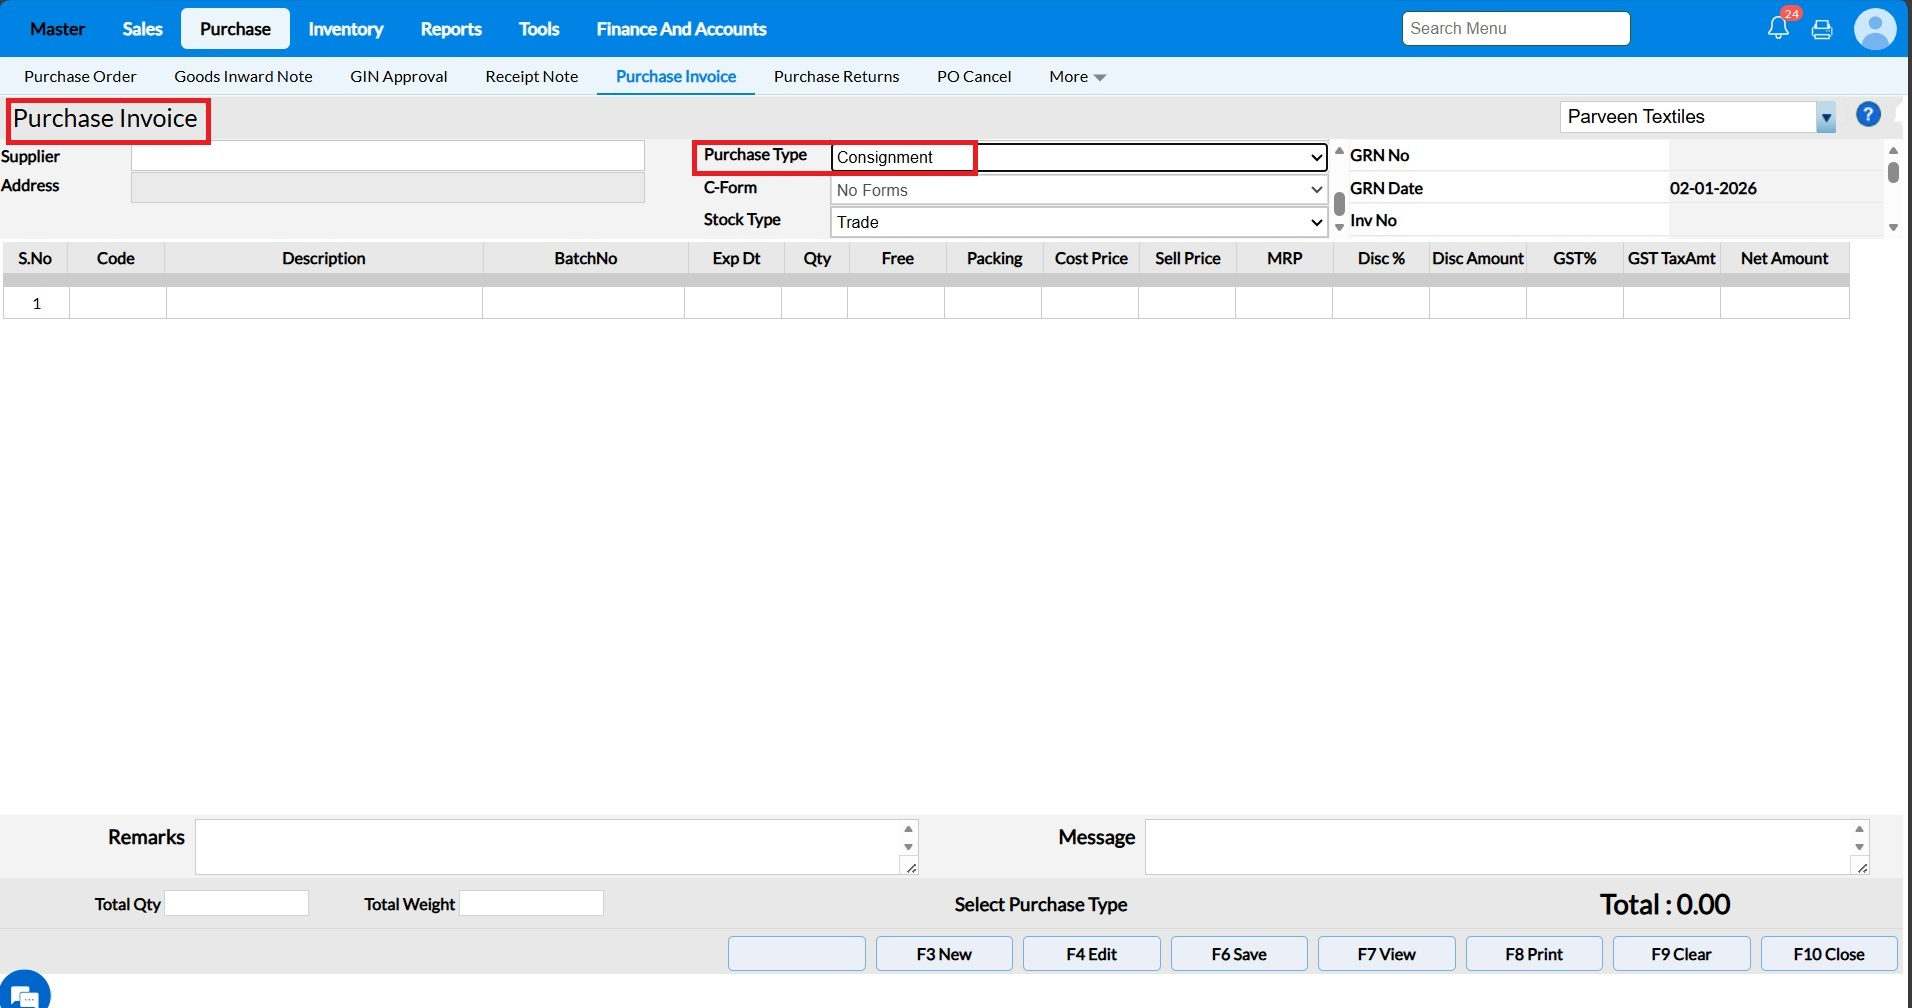1912x1008 pixels.
Task: Expand the Purchase Type dropdown
Action: (x=1078, y=157)
